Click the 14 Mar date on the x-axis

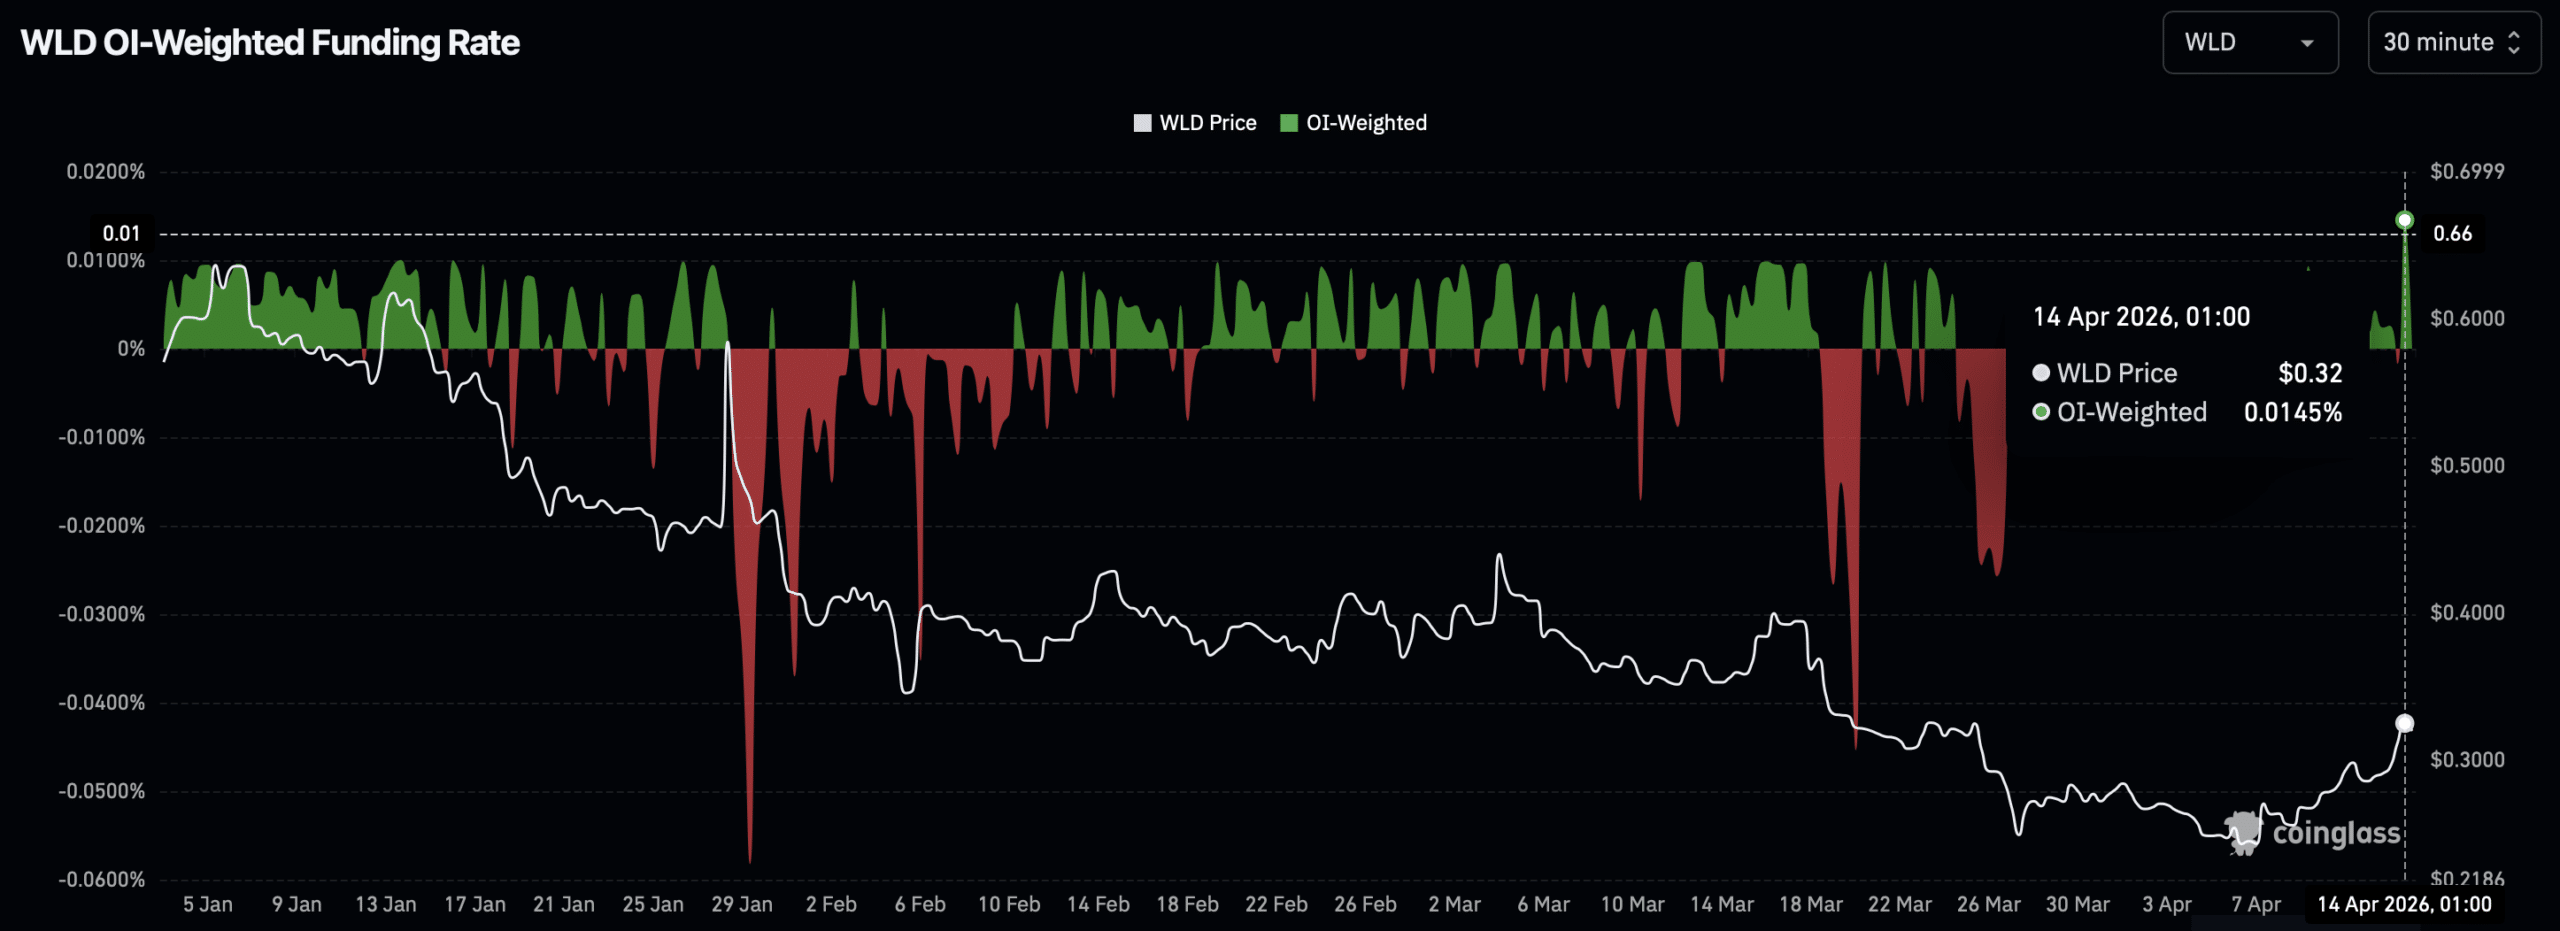tap(1722, 905)
